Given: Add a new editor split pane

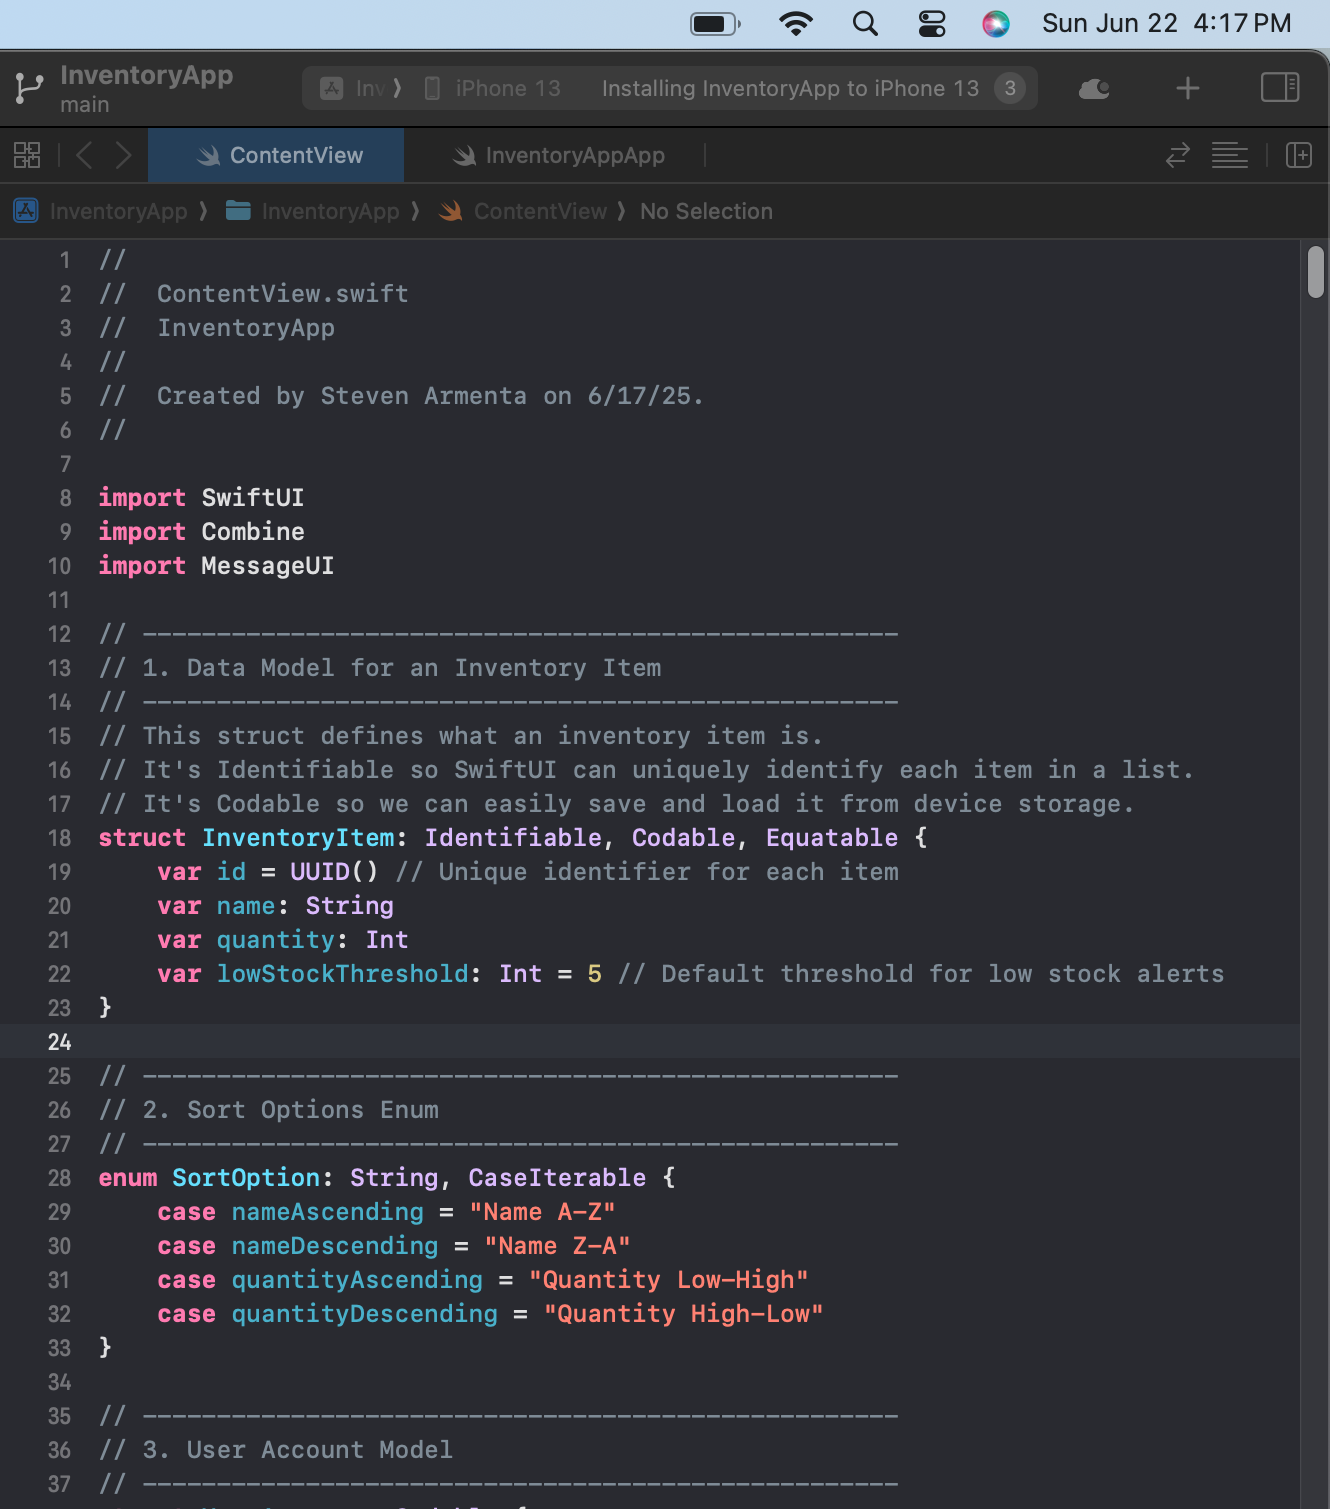Looking at the screenshot, I should click(x=1298, y=155).
